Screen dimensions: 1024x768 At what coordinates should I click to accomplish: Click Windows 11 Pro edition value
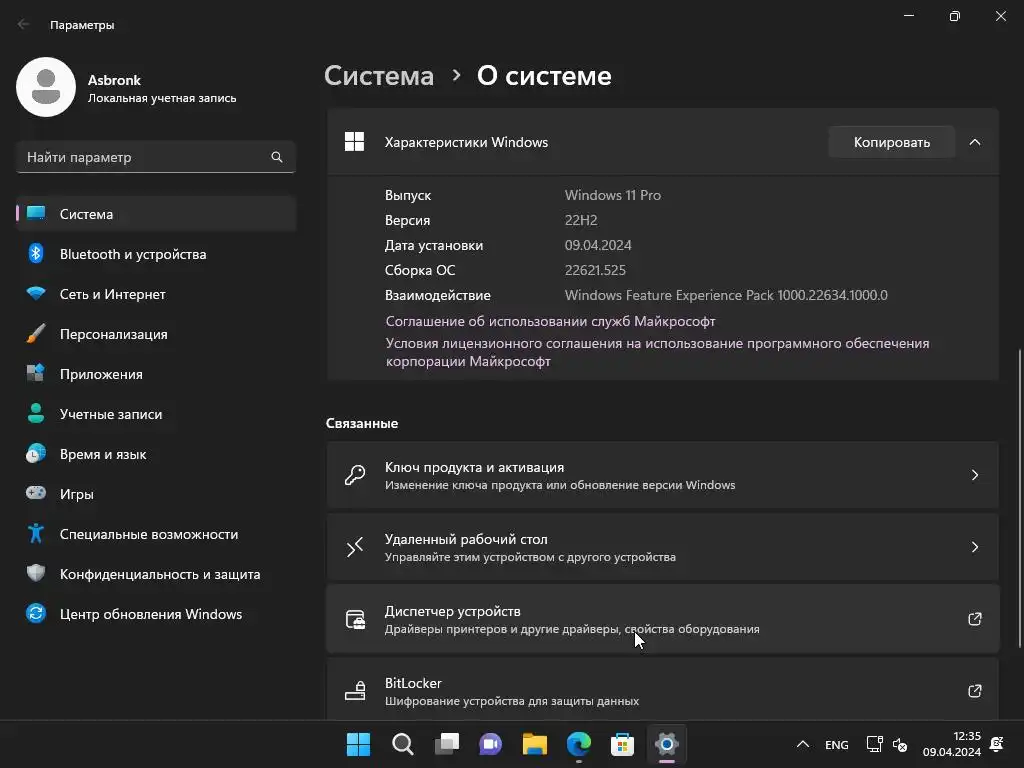pyautogui.click(x=613, y=195)
